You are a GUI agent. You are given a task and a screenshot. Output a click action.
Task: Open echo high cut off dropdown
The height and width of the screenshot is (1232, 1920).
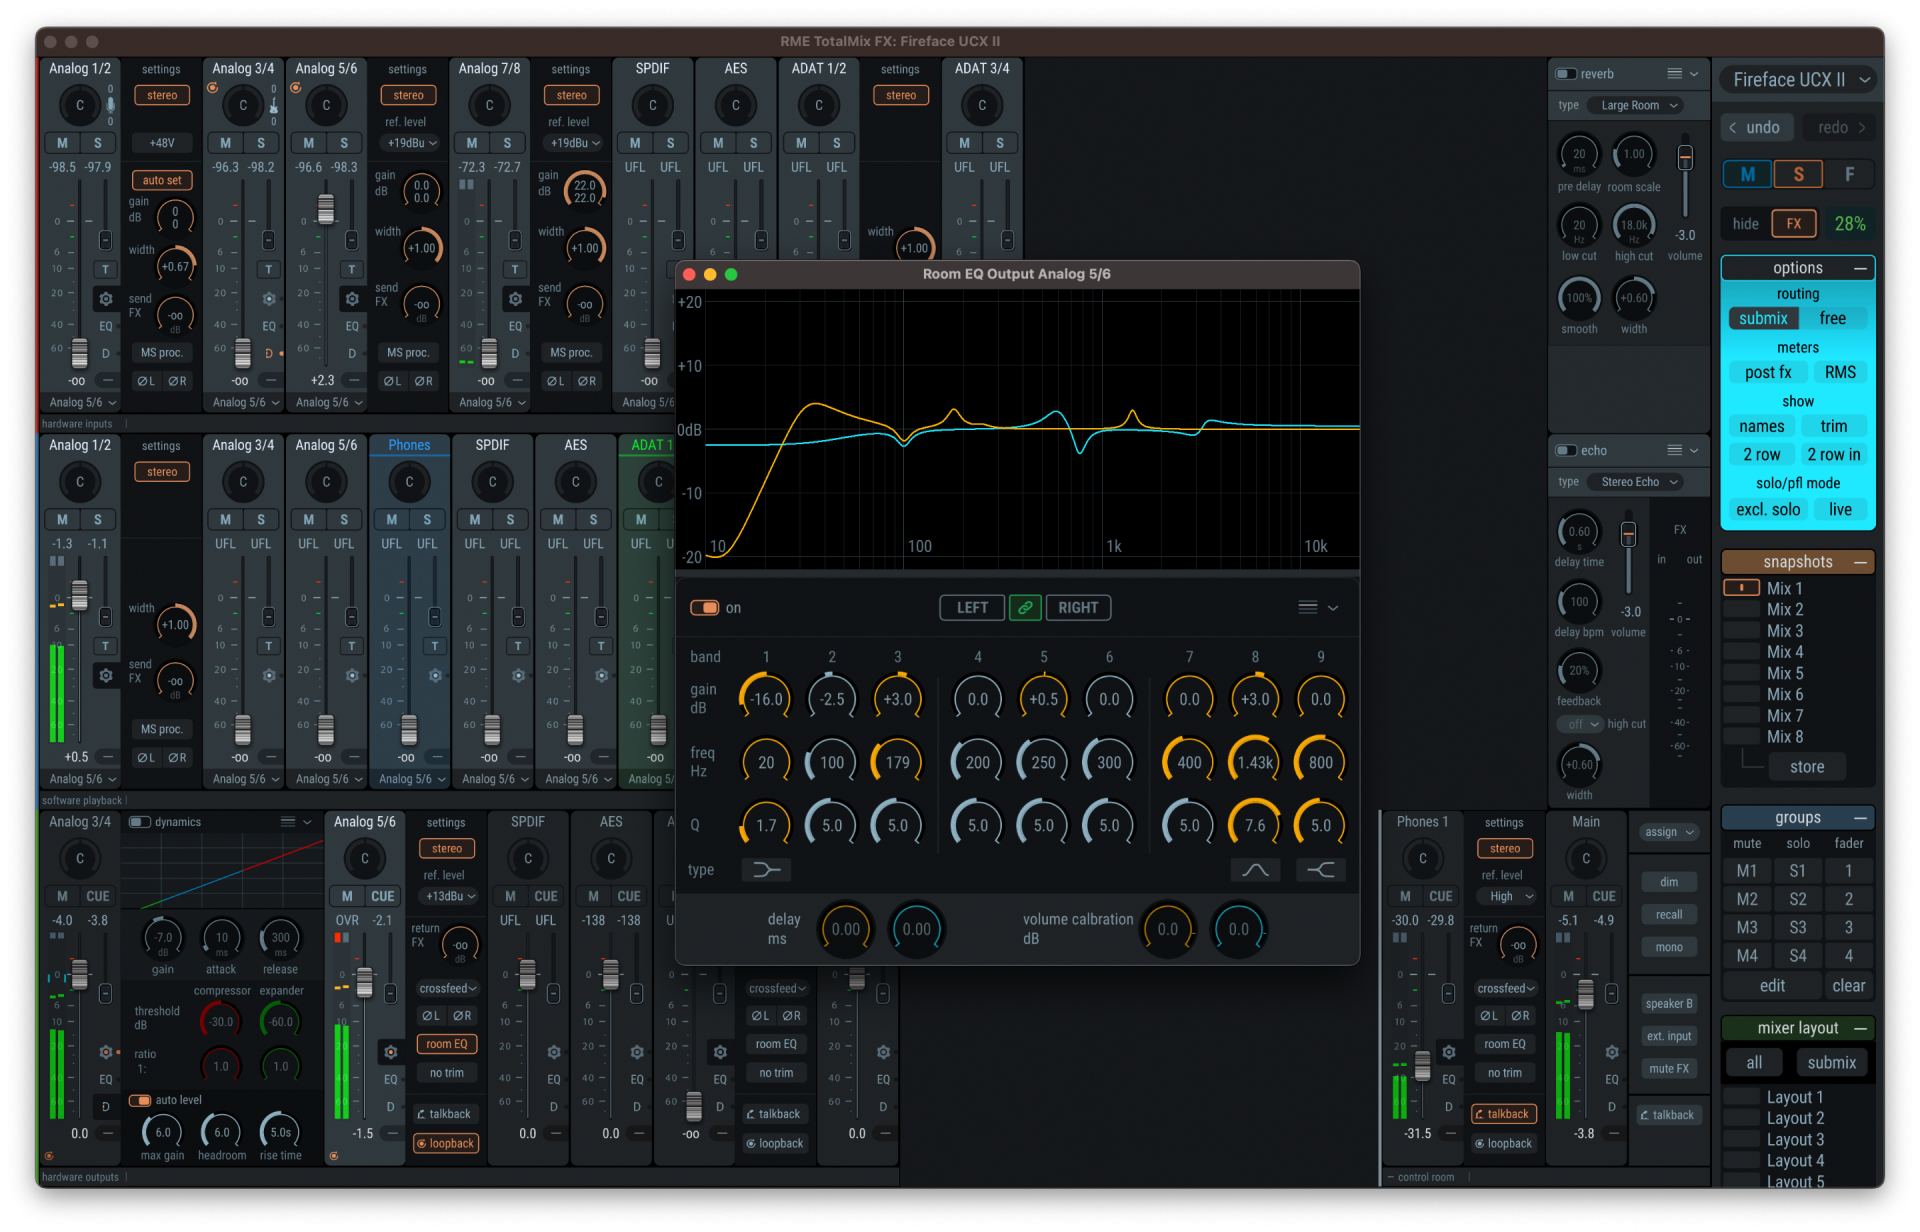(1580, 724)
